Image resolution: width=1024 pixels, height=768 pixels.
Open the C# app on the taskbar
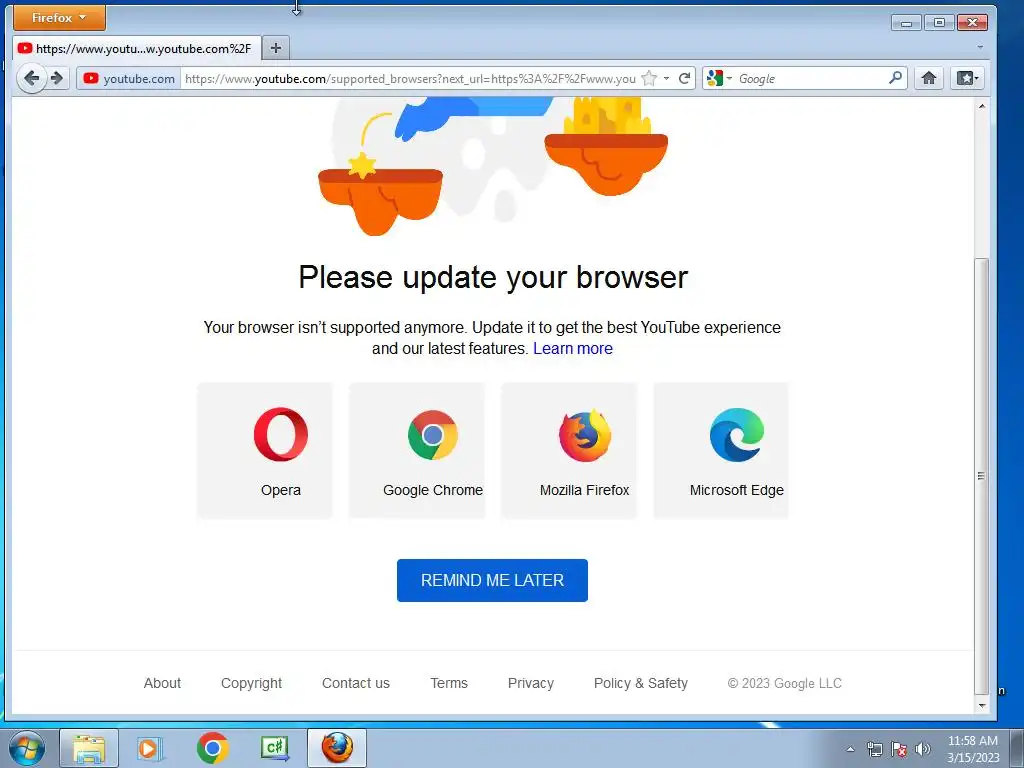click(x=274, y=748)
